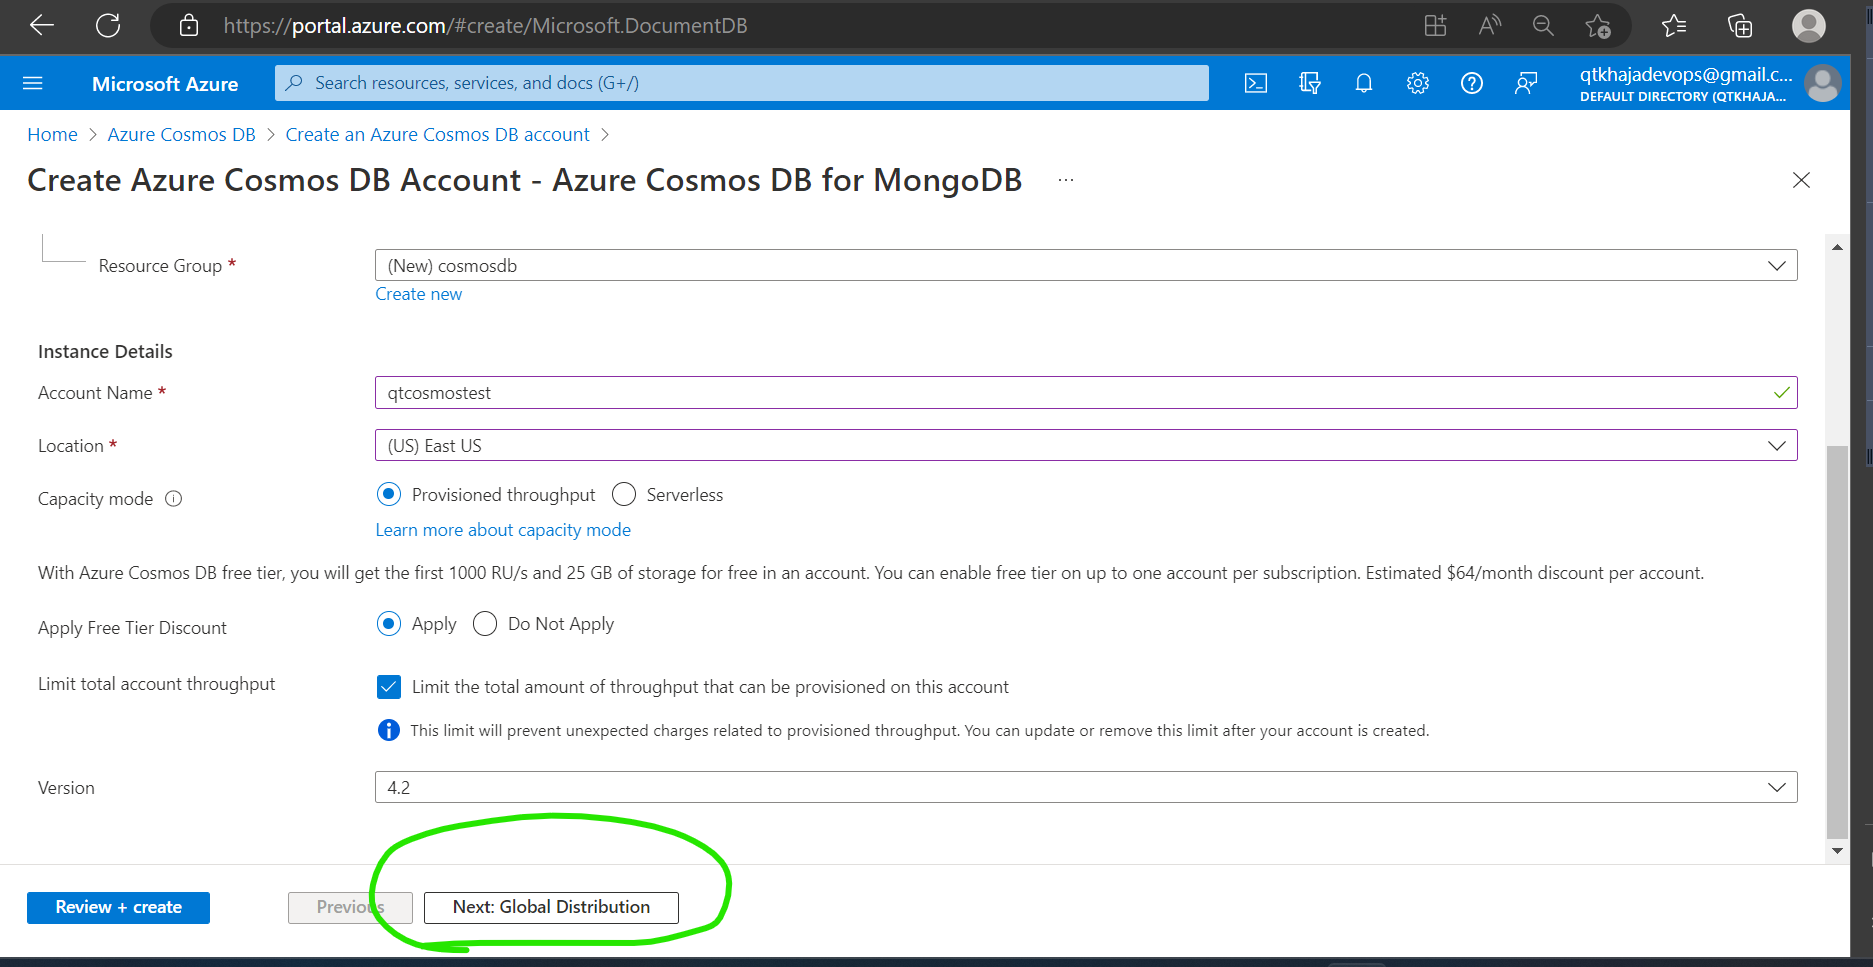The image size is (1873, 967).
Task: Click the form scrollbar down arrow
Action: coord(1837,851)
